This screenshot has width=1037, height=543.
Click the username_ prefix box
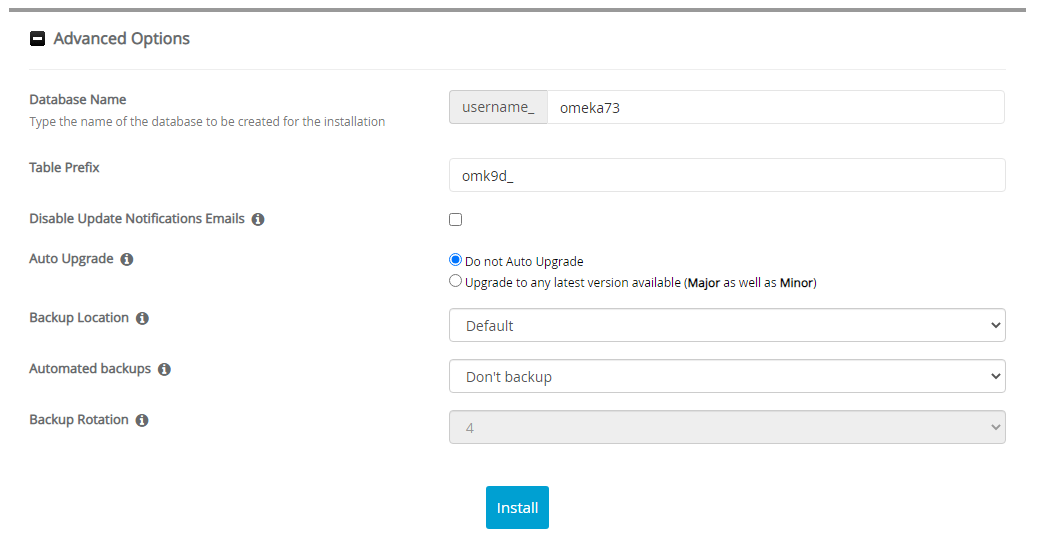coord(498,108)
